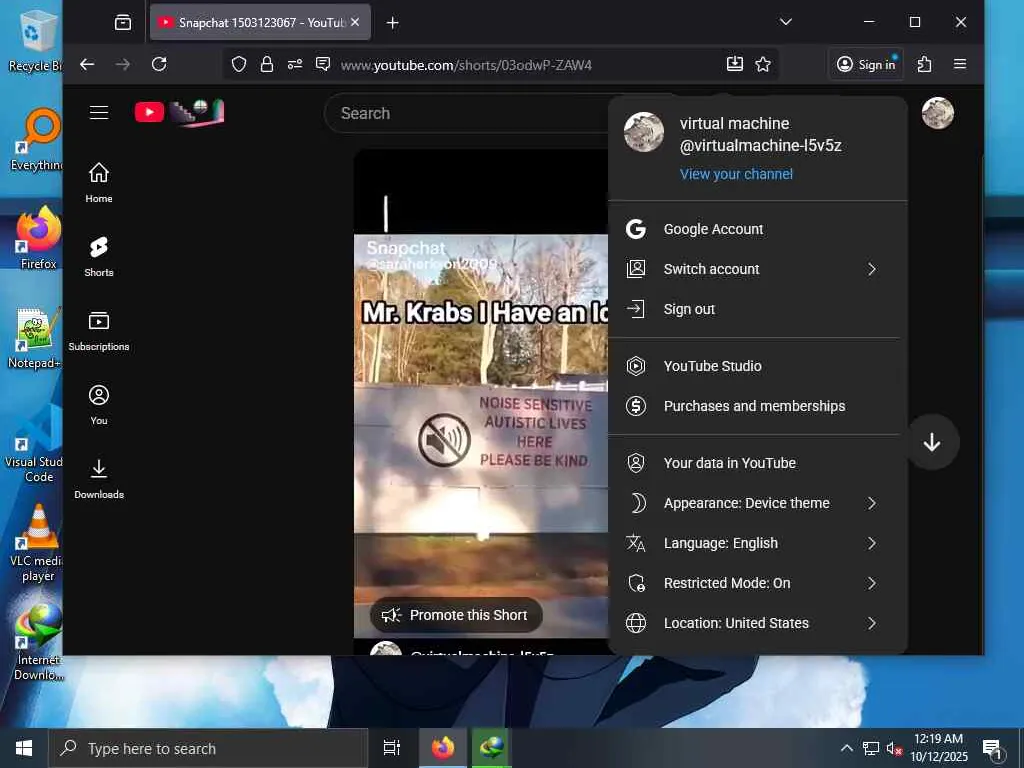Viewport: 1024px width, 768px height.
Task: Open the You page in sidebar
Action: click(99, 405)
